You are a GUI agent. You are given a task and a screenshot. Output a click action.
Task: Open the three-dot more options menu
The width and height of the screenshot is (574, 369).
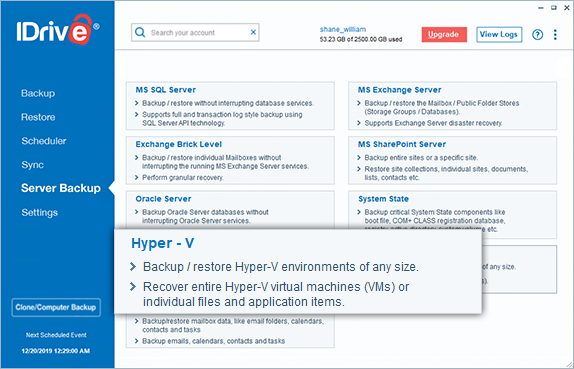[x=555, y=34]
